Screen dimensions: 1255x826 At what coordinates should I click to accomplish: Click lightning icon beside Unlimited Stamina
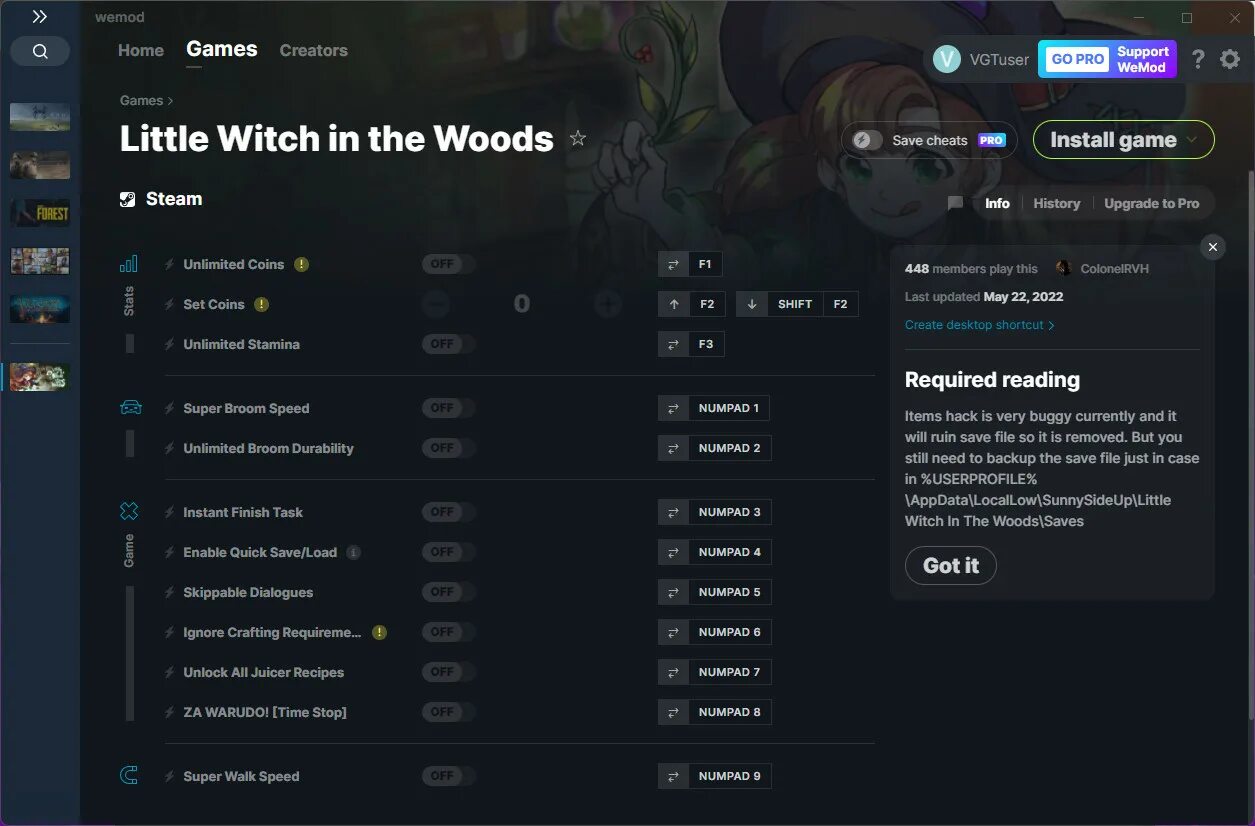[170, 344]
